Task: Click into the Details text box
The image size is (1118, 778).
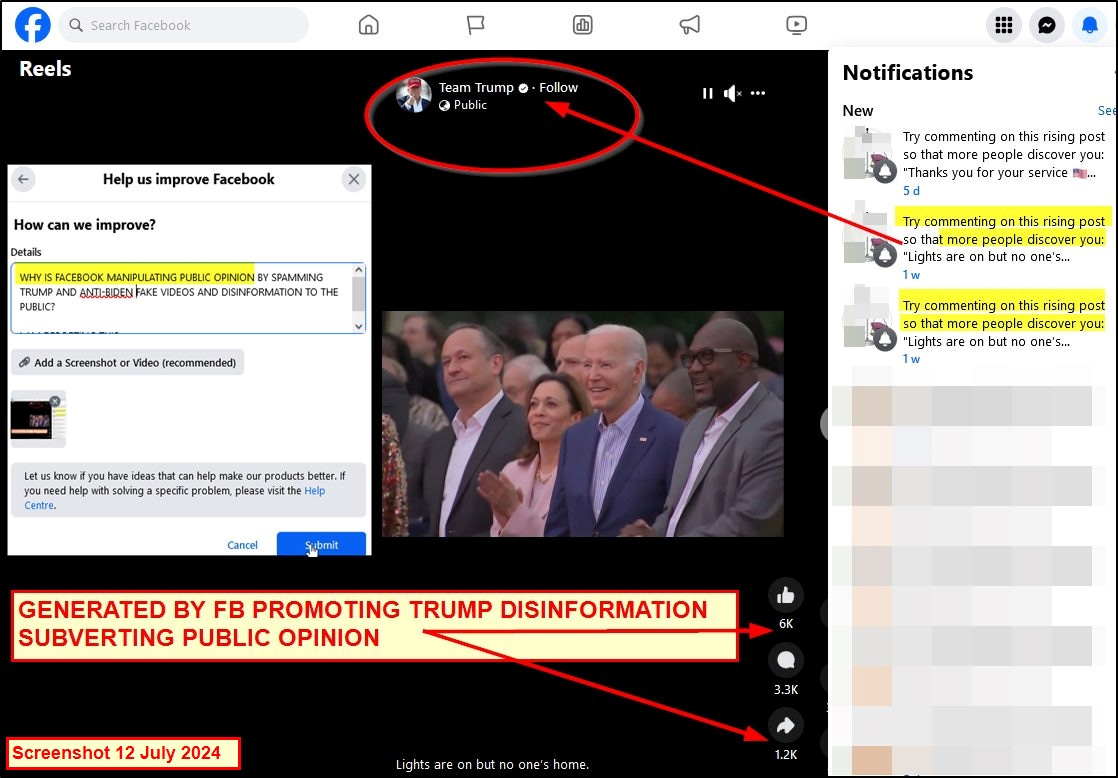Action: (x=182, y=297)
